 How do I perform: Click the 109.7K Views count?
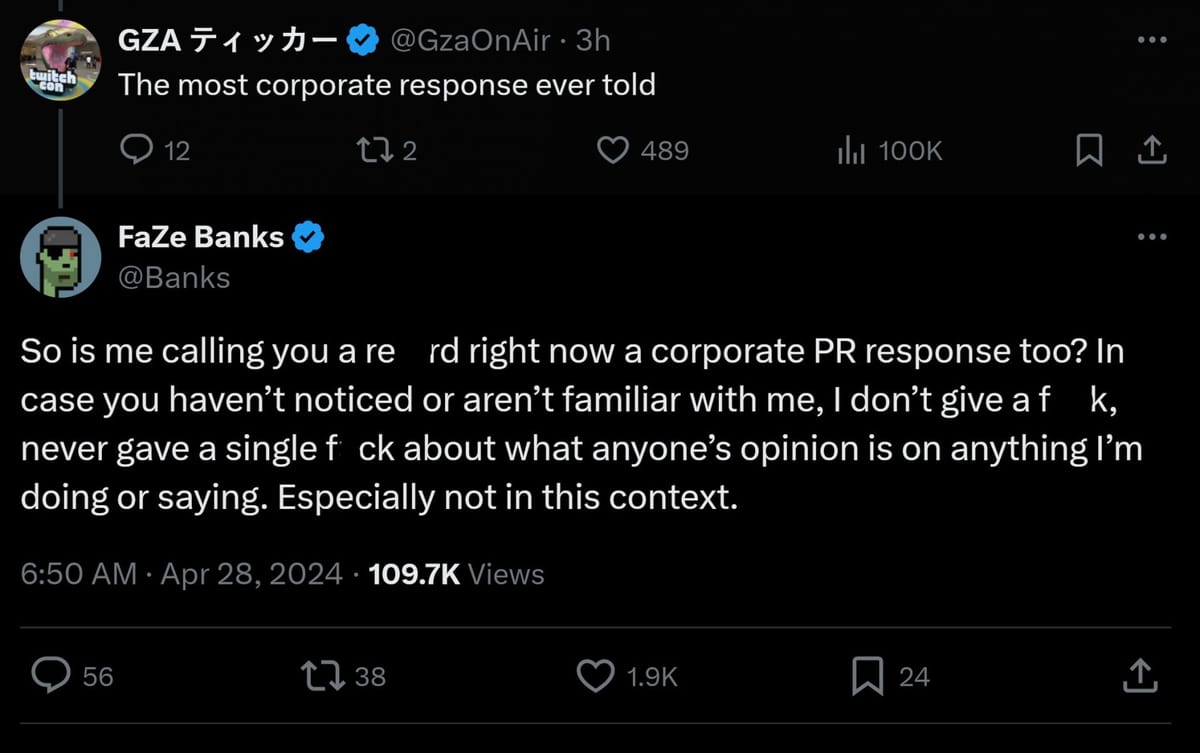(x=457, y=574)
